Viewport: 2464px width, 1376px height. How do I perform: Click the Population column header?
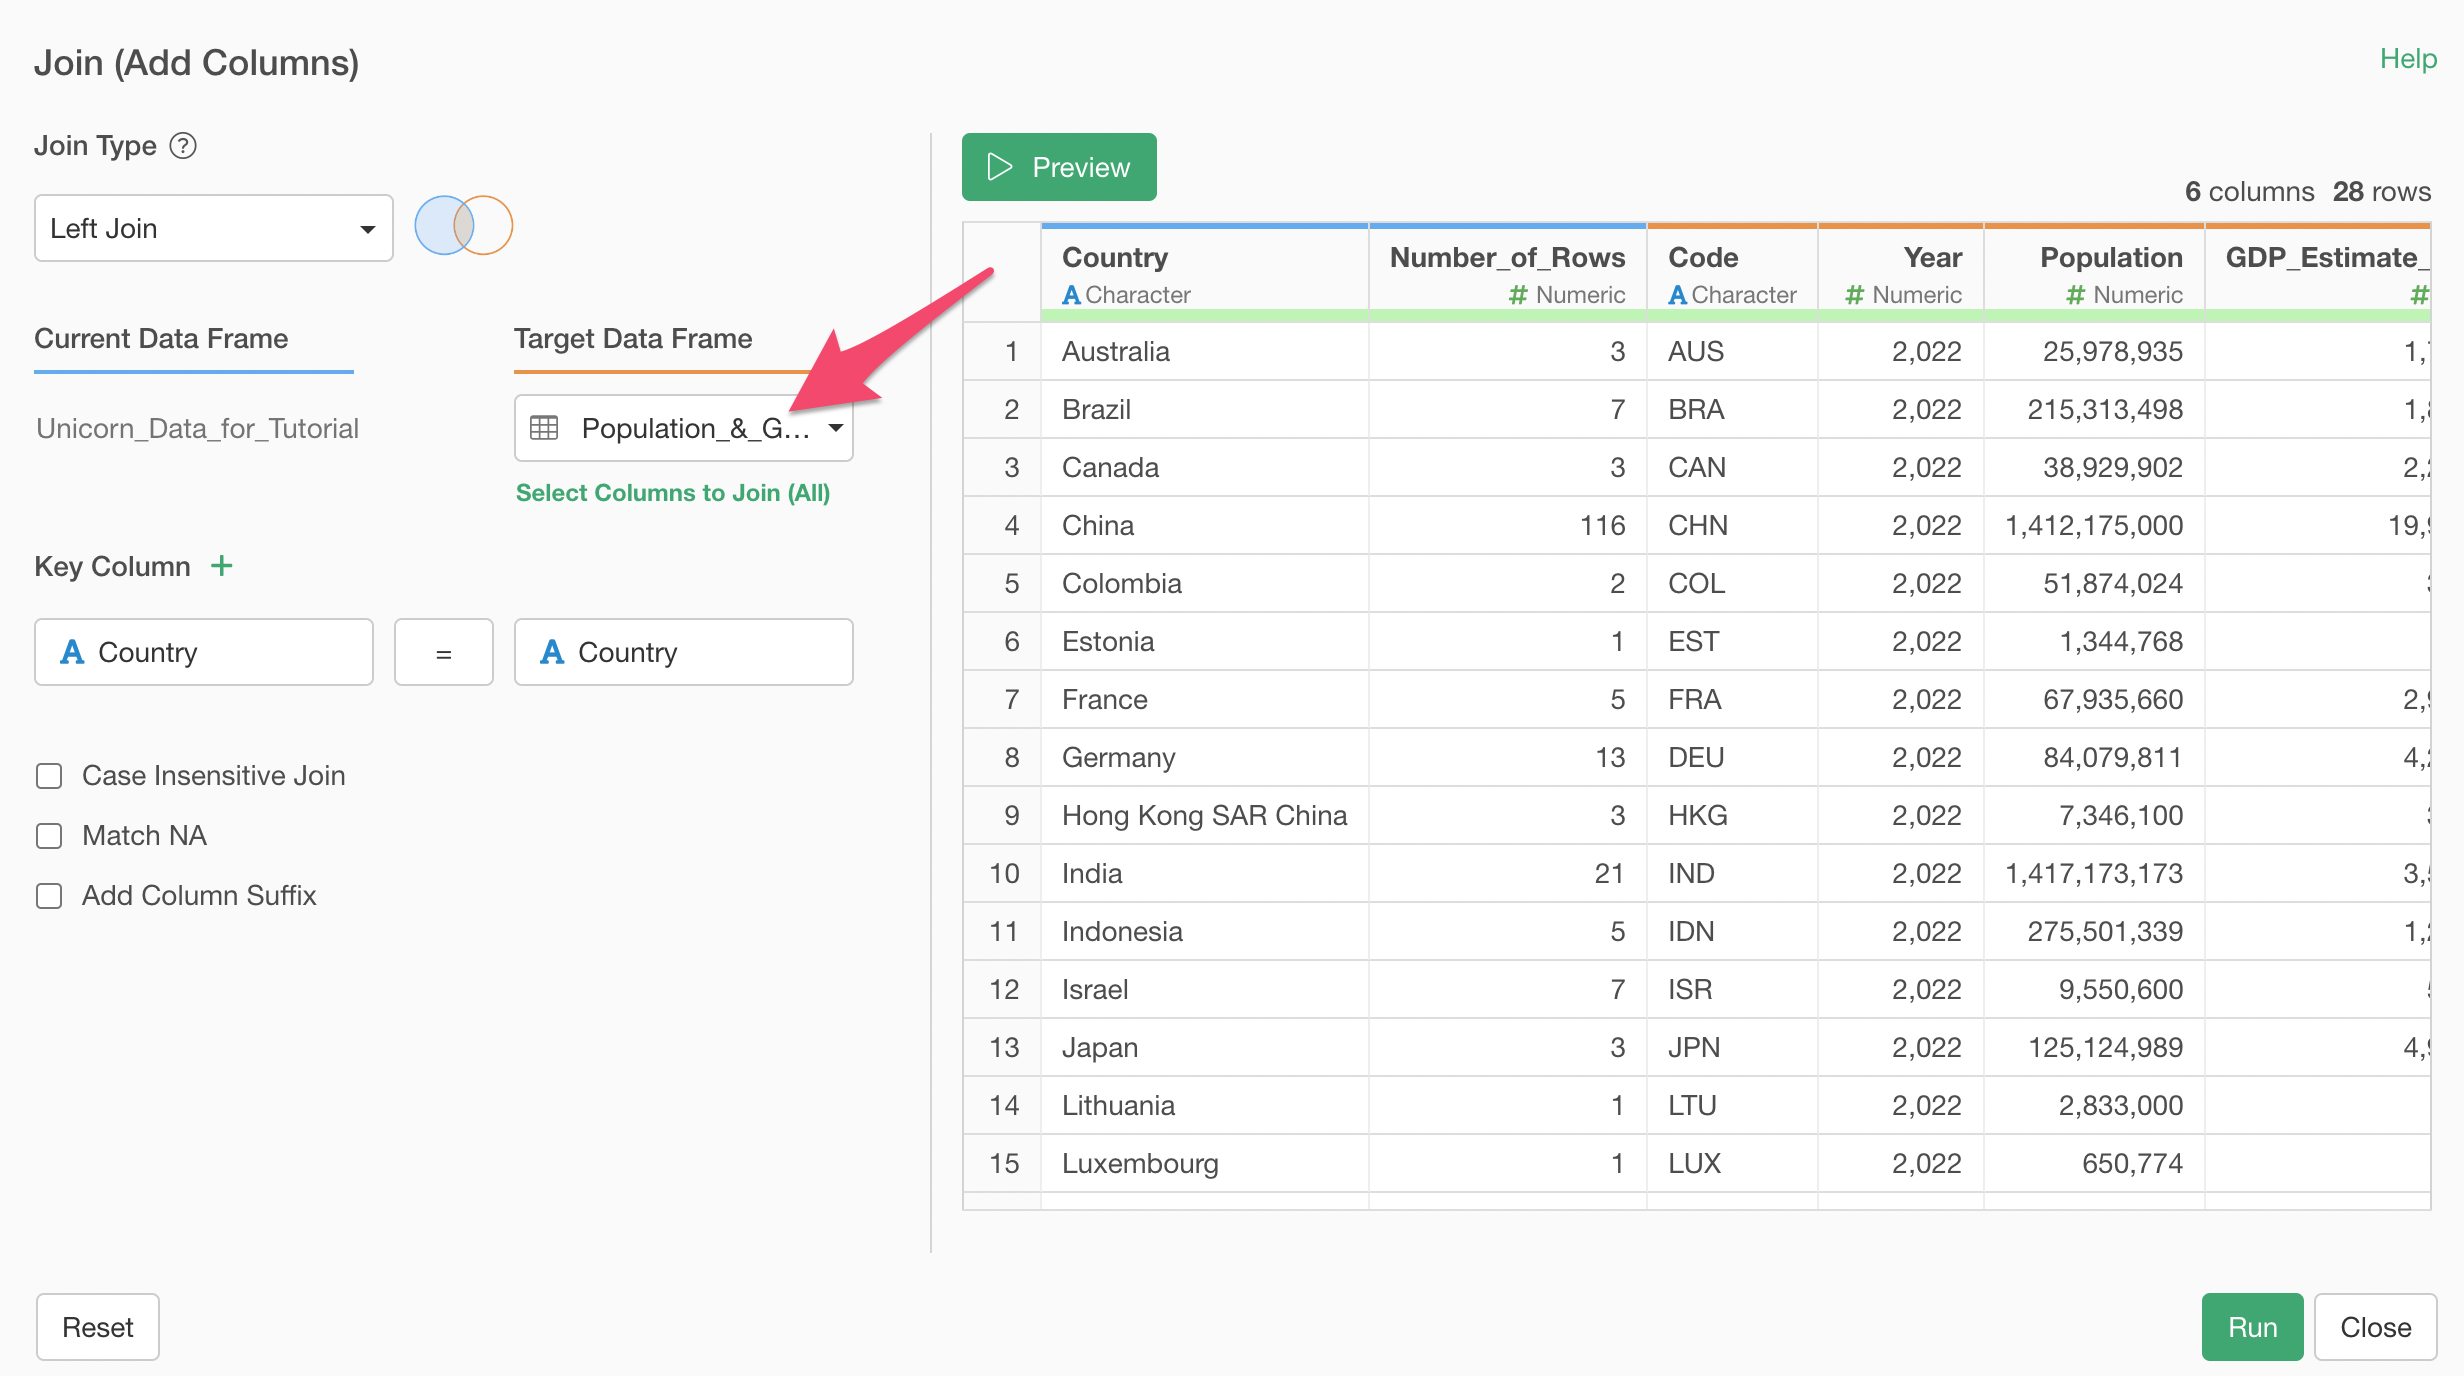[x=2110, y=258]
